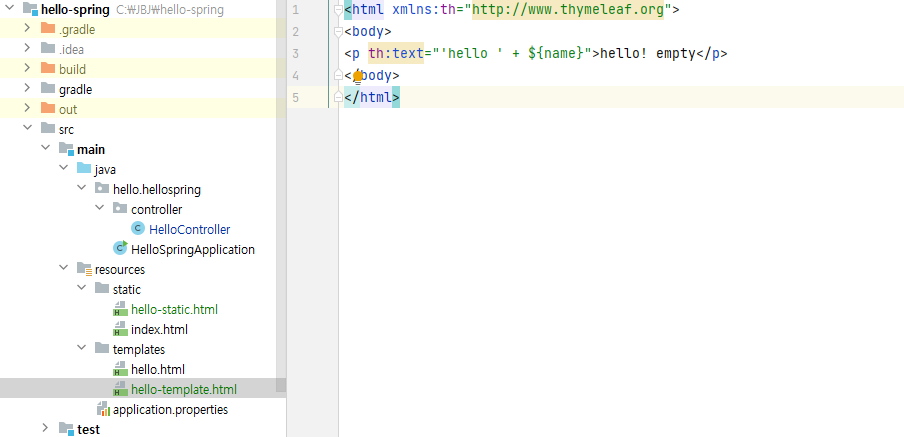Image resolution: width=904 pixels, height=437 pixels.
Task: Click the xmlns:th attribute on line 1
Action: (424, 10)
